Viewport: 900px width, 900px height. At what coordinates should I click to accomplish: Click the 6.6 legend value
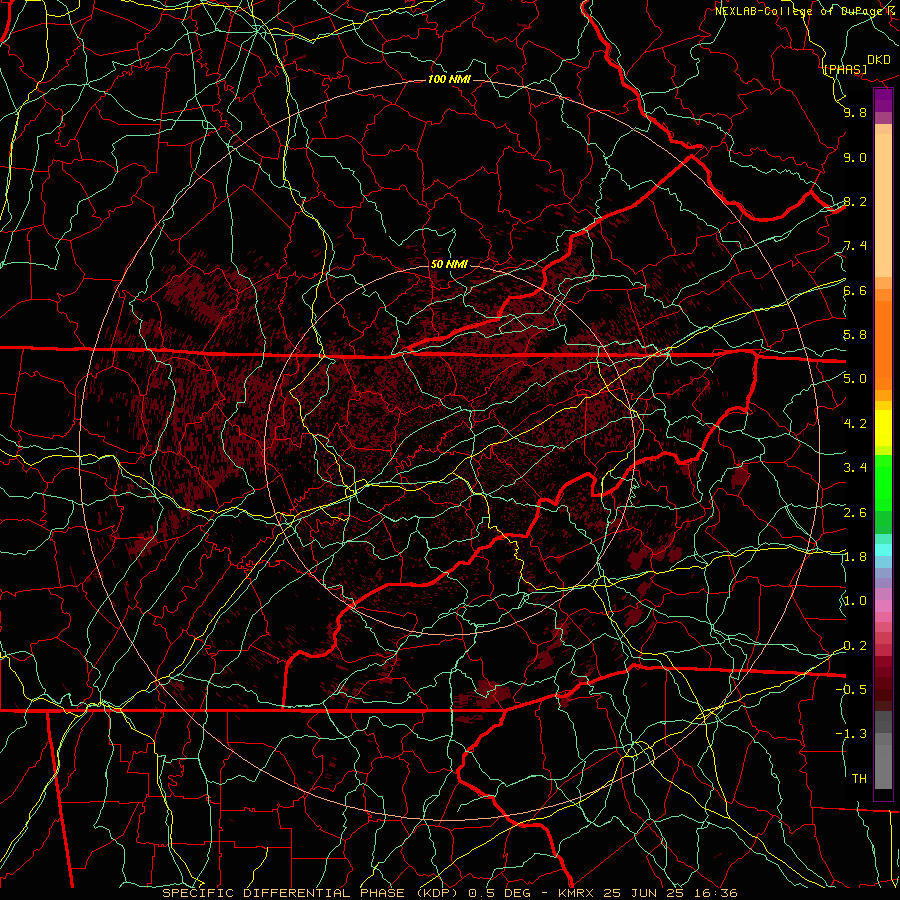855,290
